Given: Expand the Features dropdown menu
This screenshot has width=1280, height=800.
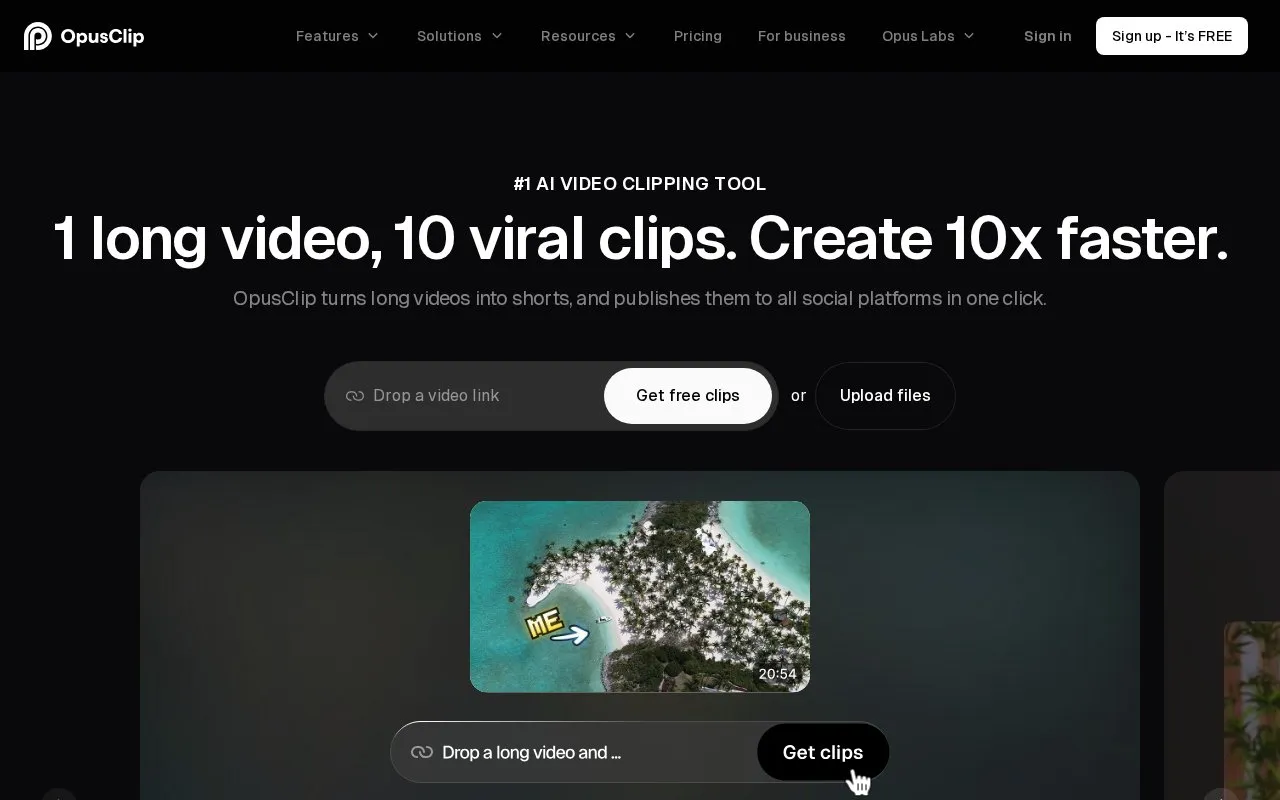Looking at the screenshot, I should click(x=338, y=36).
